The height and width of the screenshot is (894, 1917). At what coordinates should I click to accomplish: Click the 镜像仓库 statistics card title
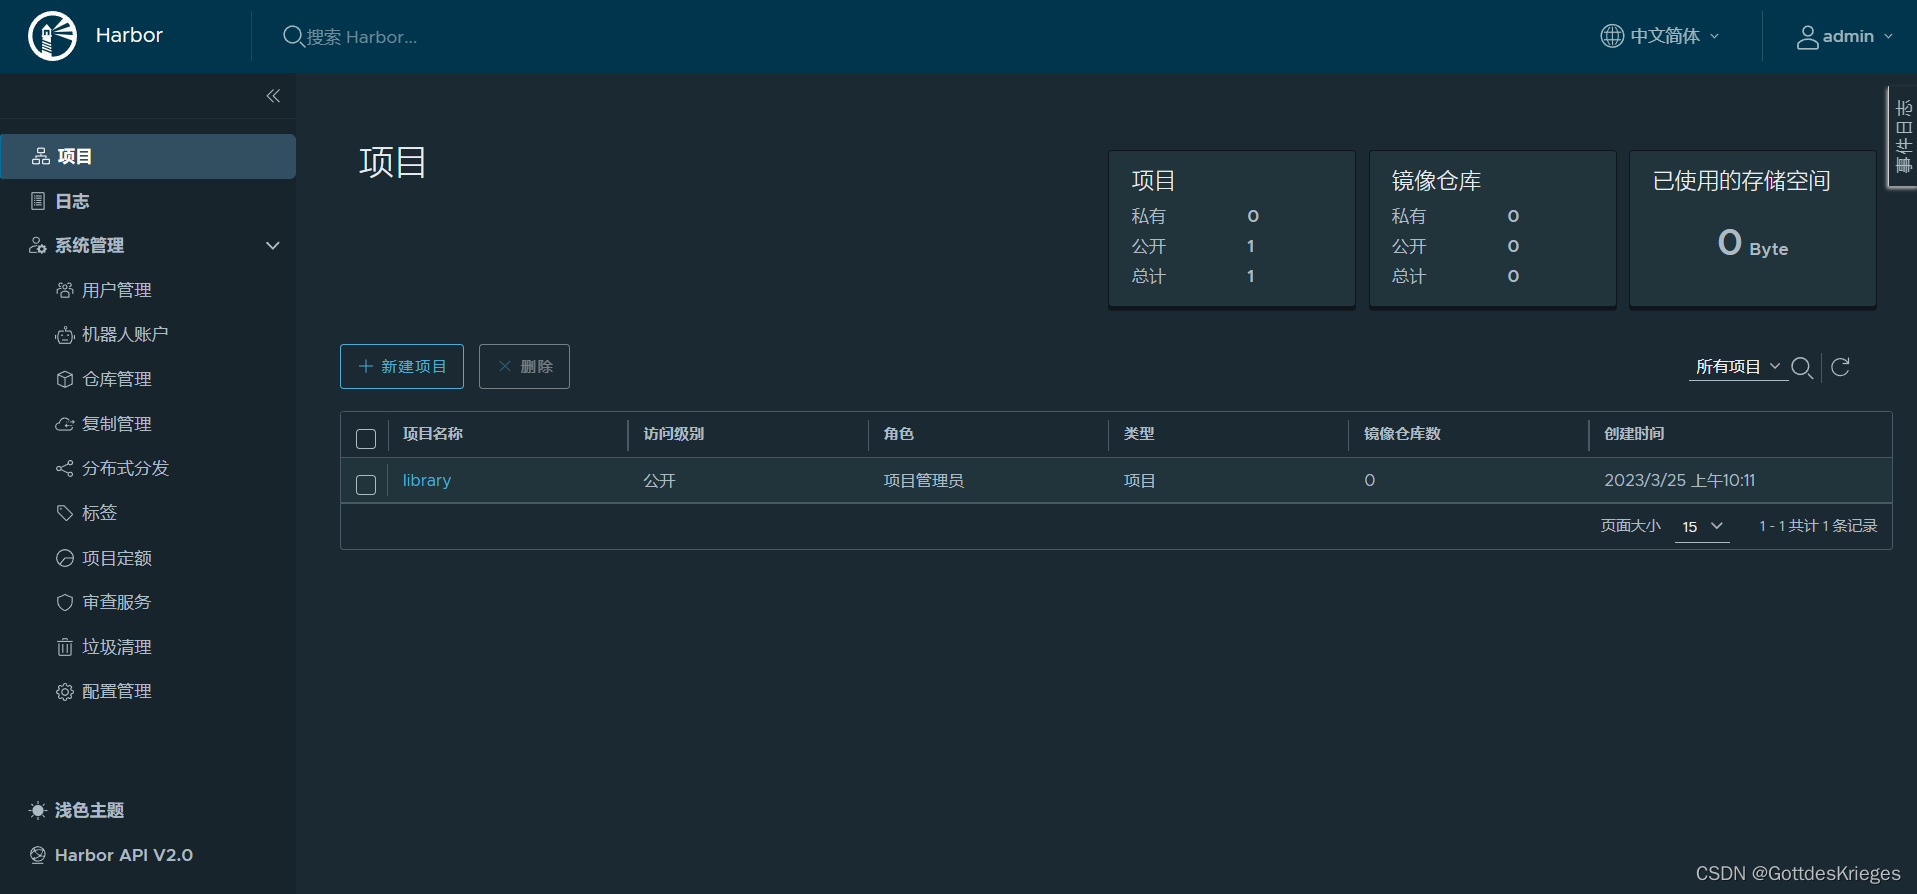(1437, 181)
